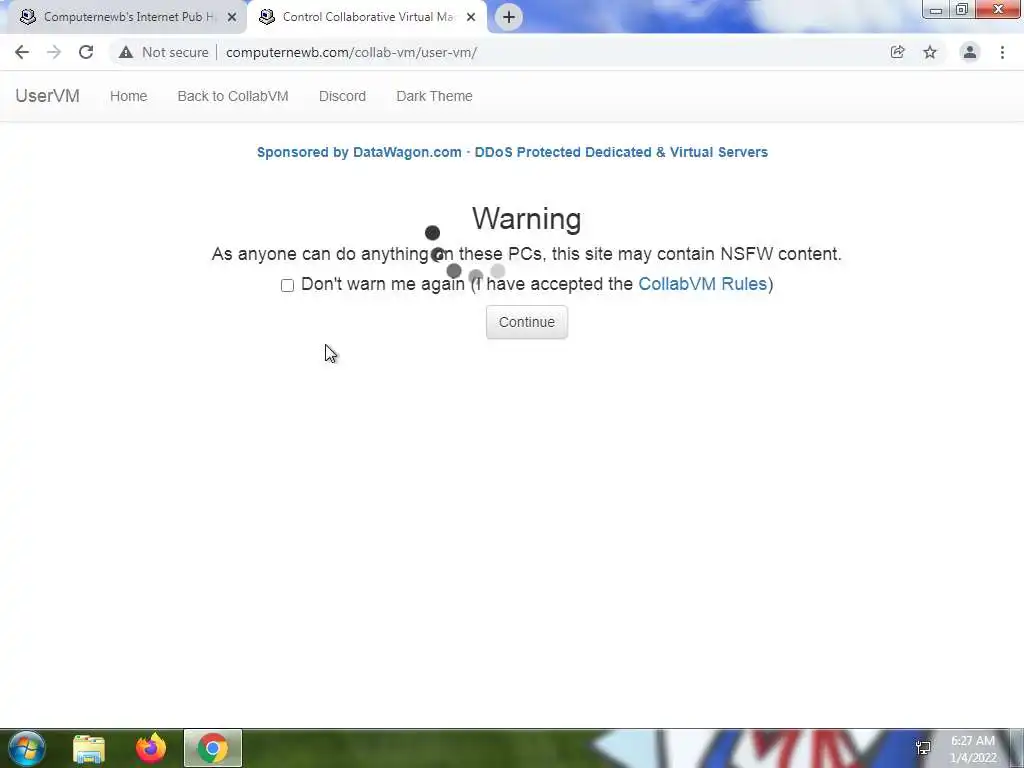Open the DataWagon.com sponsor link
The image size is (1024, 768).
pos(512,152)
